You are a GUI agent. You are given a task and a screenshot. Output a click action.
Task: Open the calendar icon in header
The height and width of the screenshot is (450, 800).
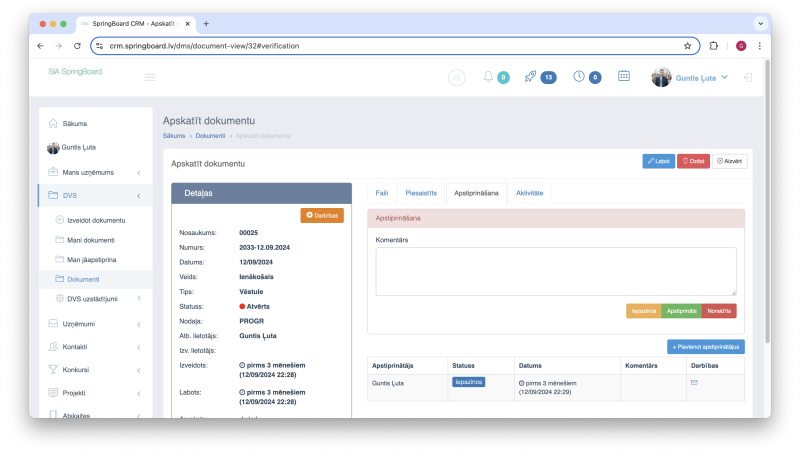click(x=623, y=76)
